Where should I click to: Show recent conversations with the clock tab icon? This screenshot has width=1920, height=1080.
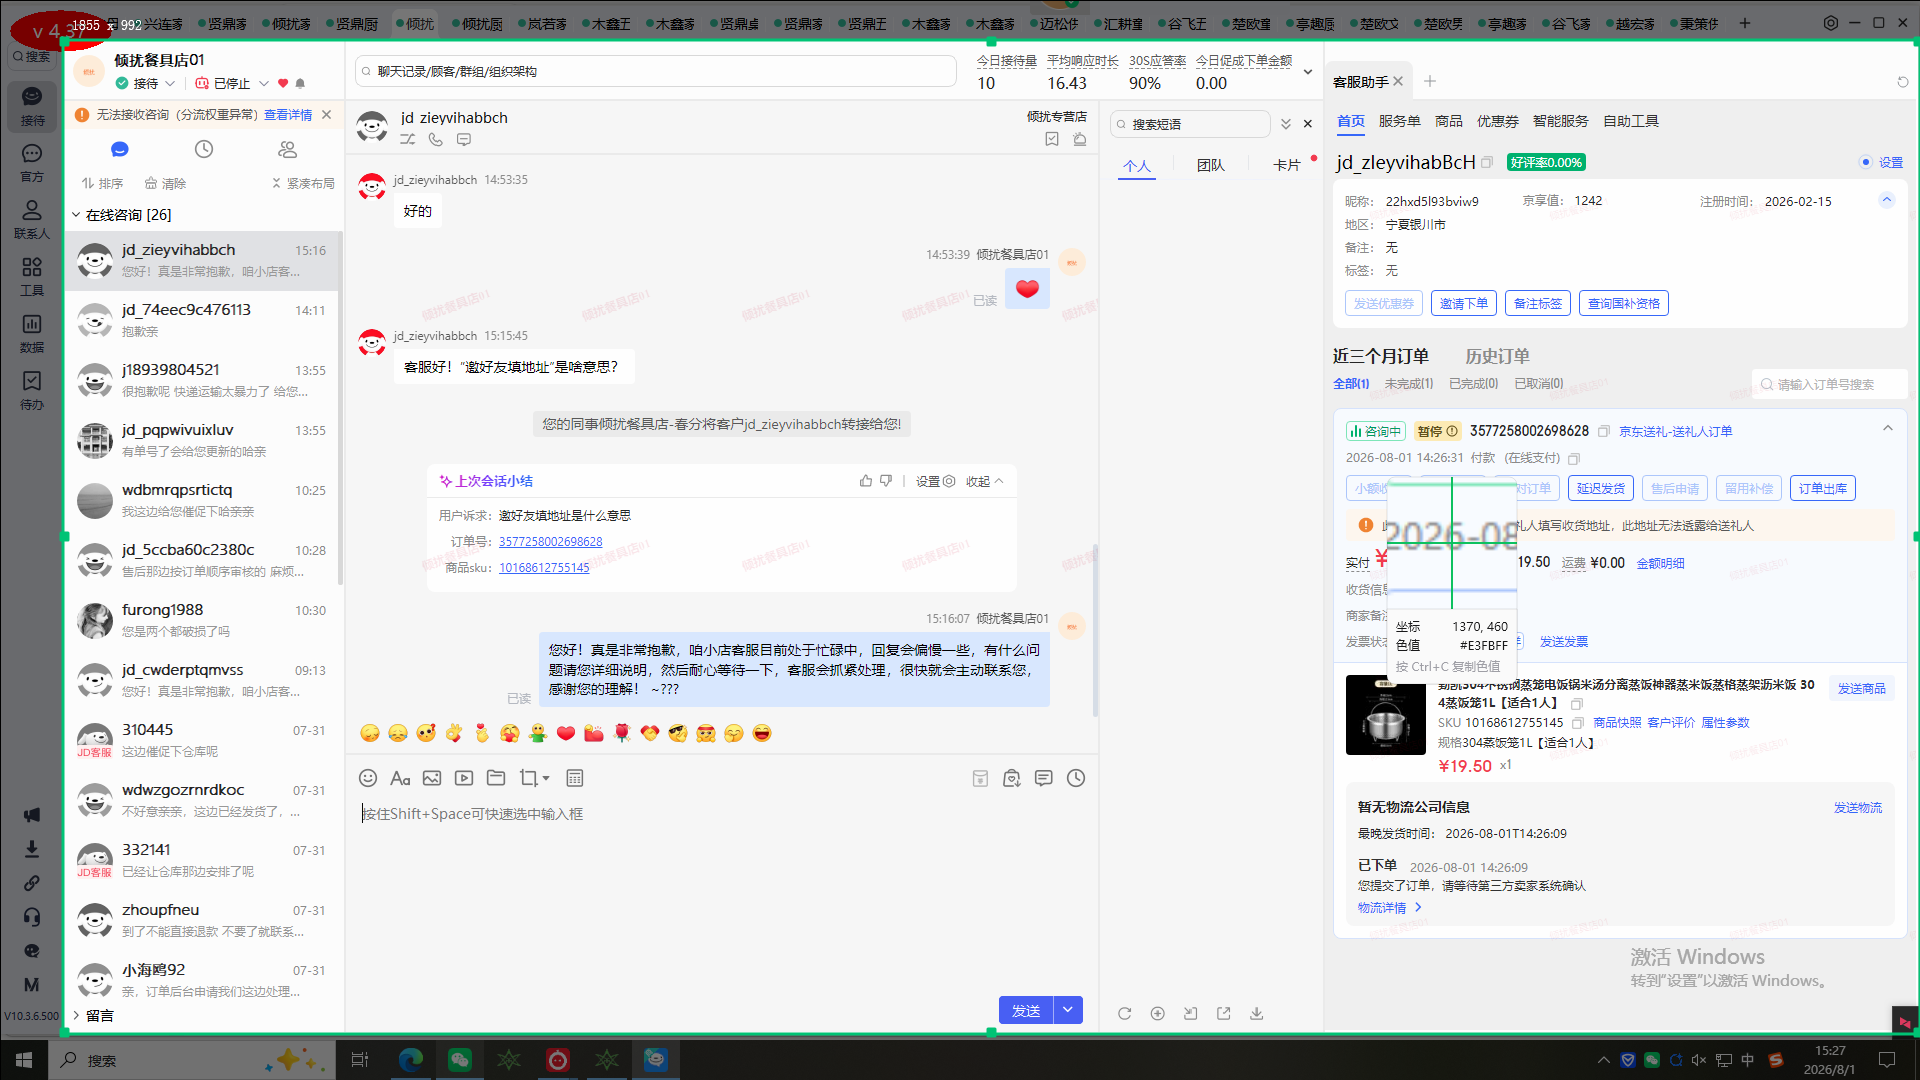[204, 149]
